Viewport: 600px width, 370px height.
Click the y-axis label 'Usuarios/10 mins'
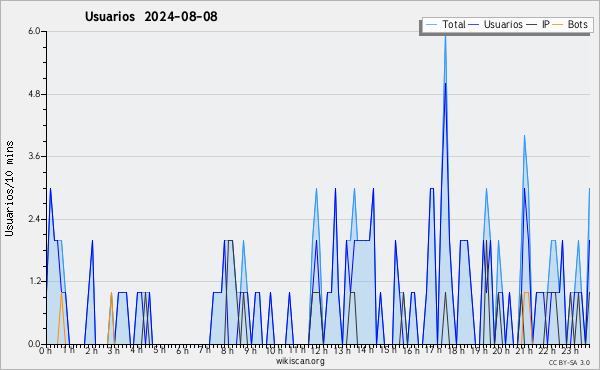[x=9, y=189]
